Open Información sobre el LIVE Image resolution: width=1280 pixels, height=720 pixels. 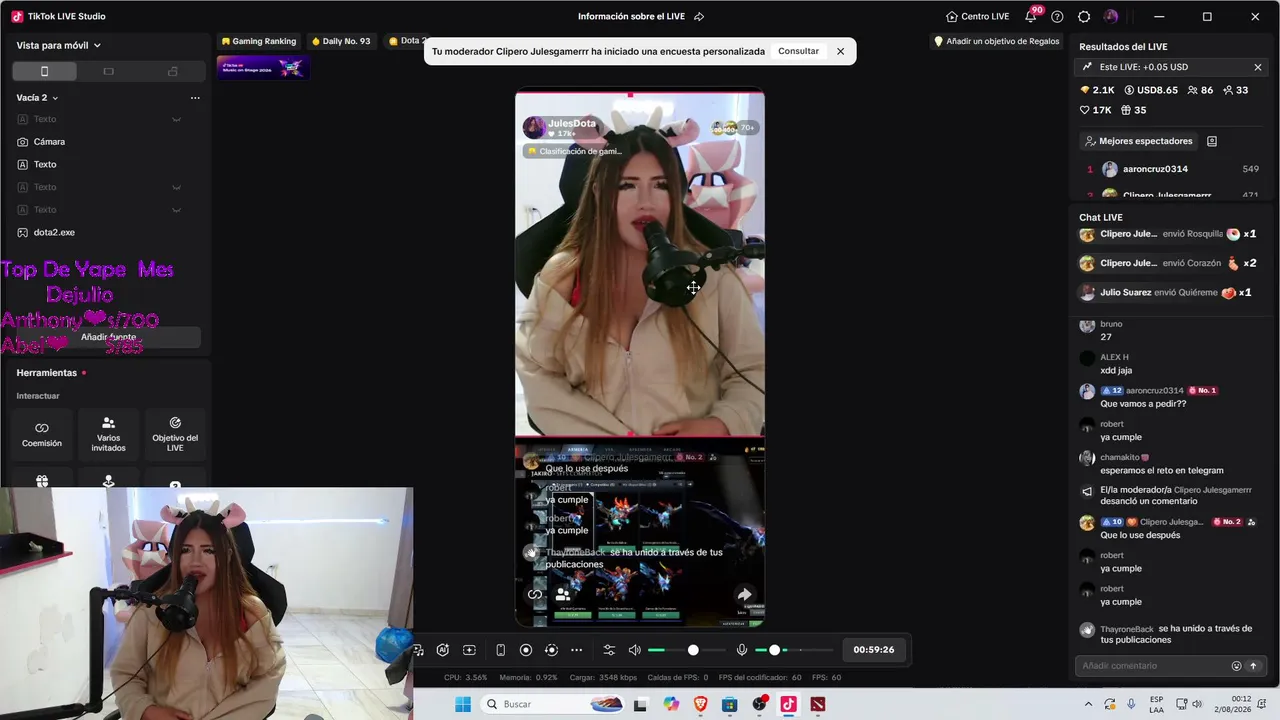pyautogui.click(x=633, y=16)
